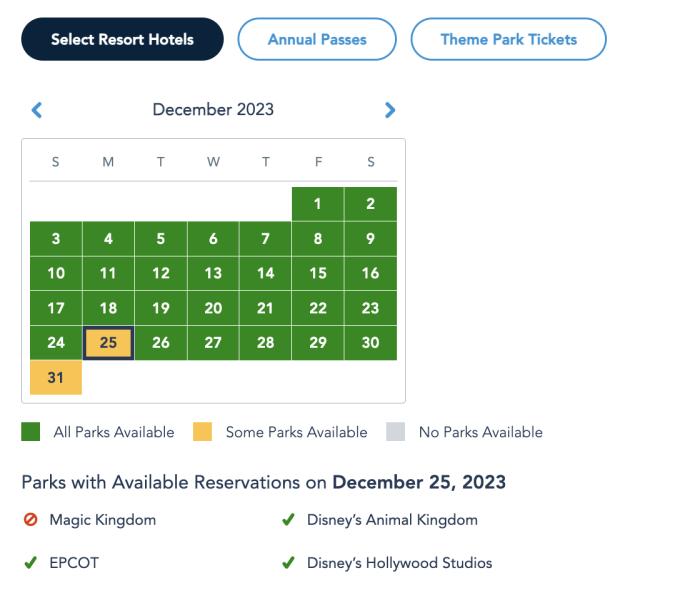Choose December 31 on the calendar
The width and height of the screenshot is (700, 593).
click(56, 378)
